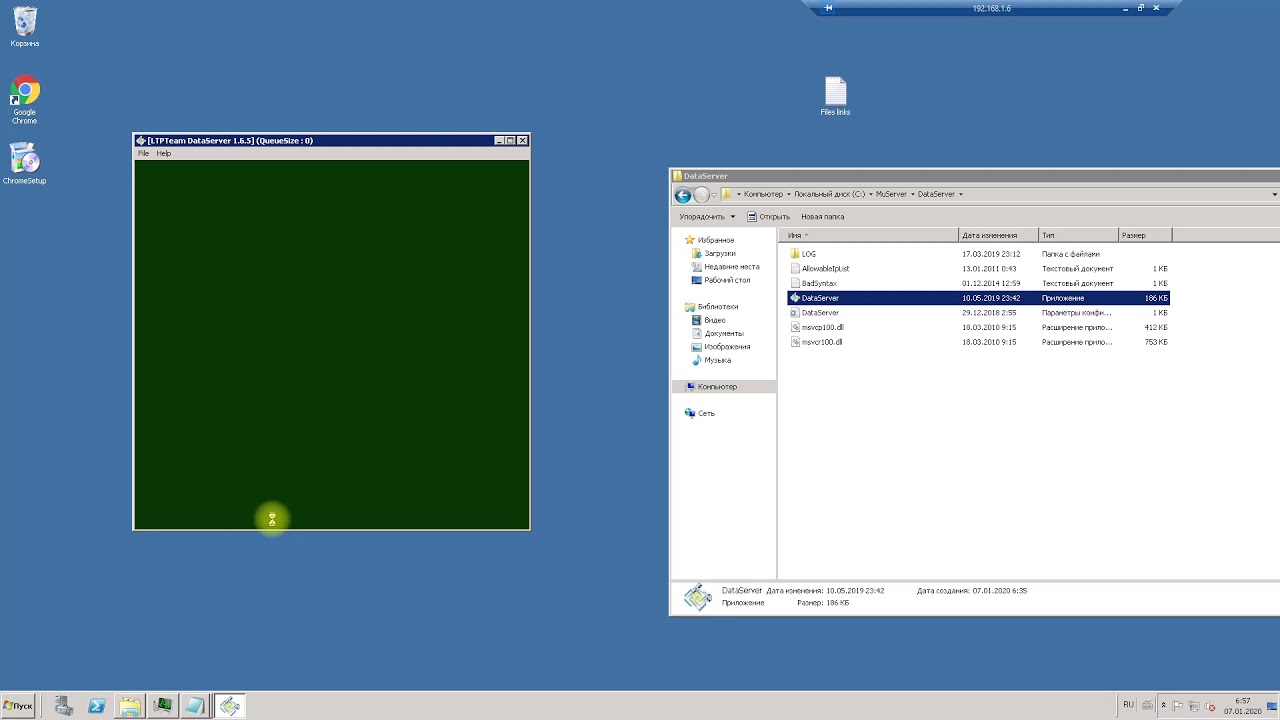Open the Пуск start menu

pyautogui.click(x=18, y=706)
